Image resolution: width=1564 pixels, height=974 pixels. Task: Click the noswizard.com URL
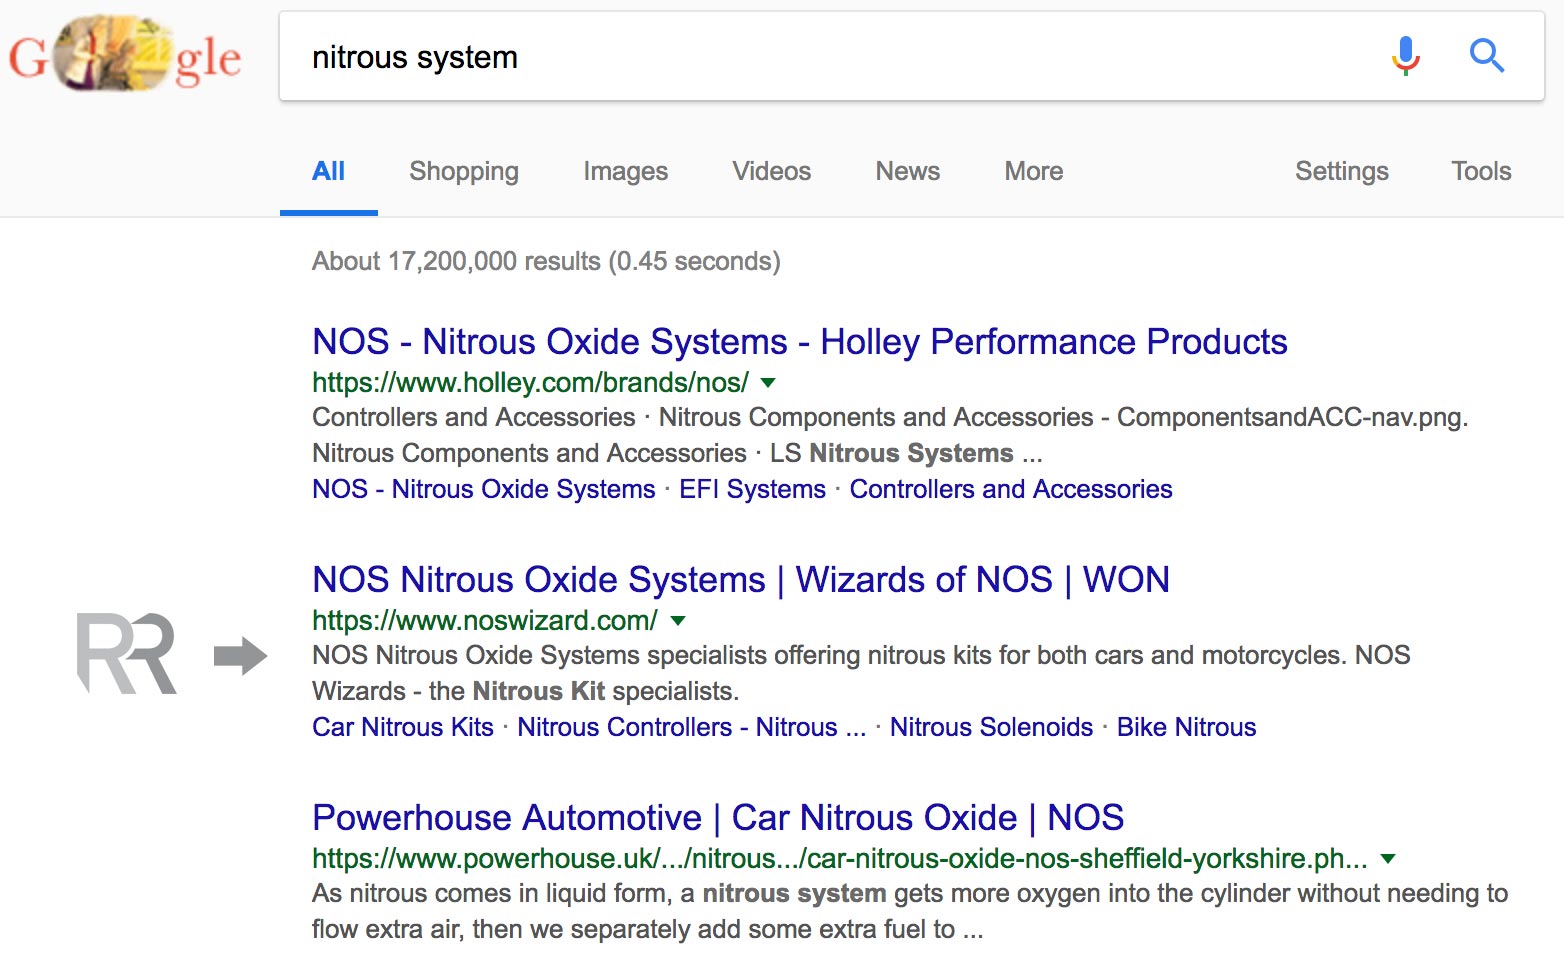[x=484, y=620]
